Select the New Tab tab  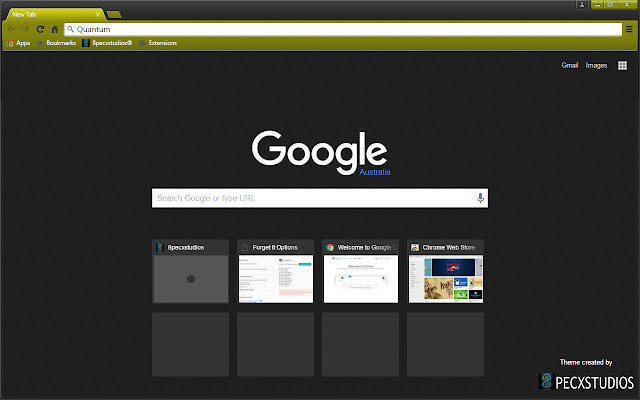click(55, 14)
